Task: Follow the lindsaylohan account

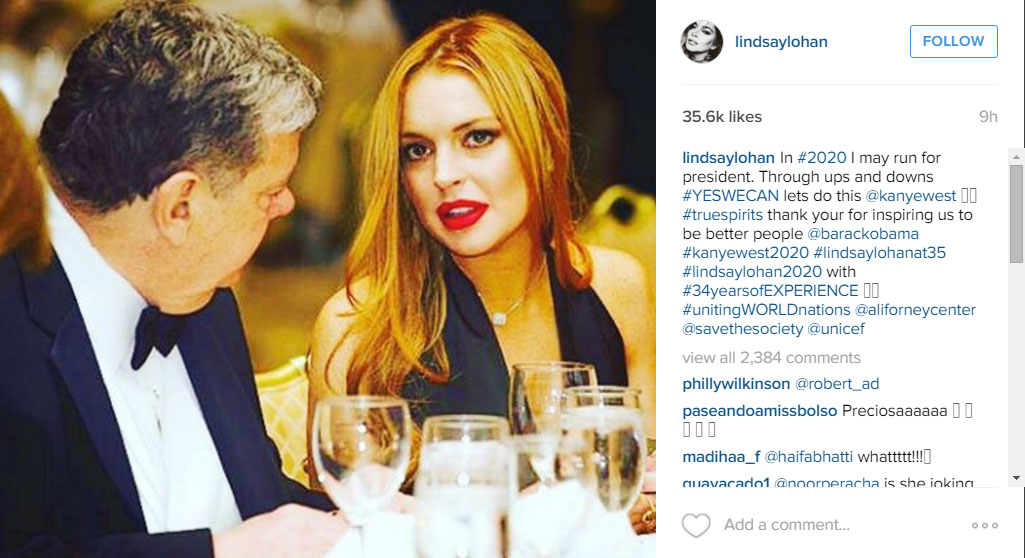Action: click(x=953, y=41)
